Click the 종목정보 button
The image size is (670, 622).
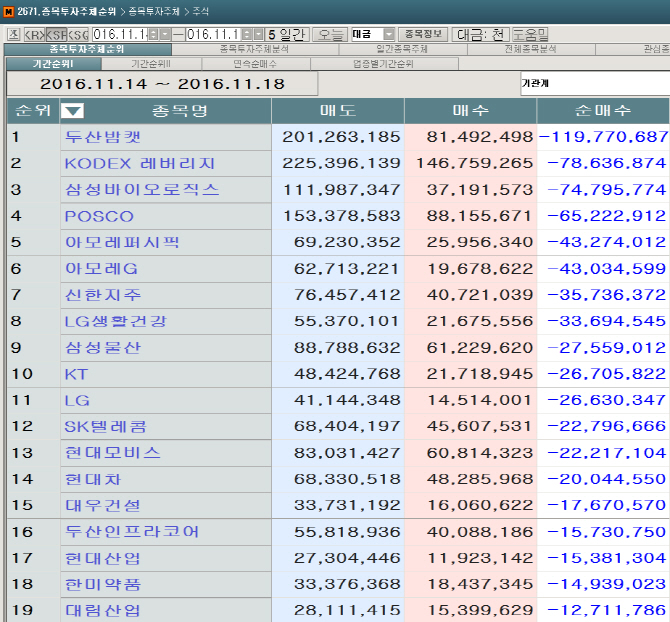[x=423, y=34]
